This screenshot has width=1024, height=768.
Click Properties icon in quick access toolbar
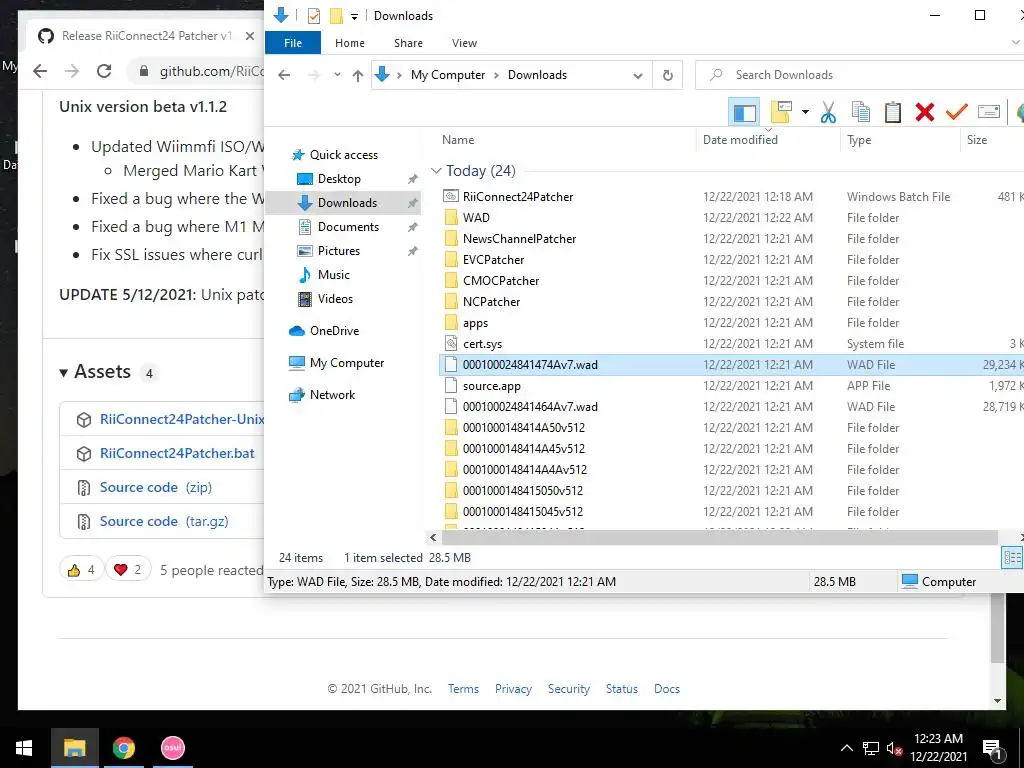point(313,16)
